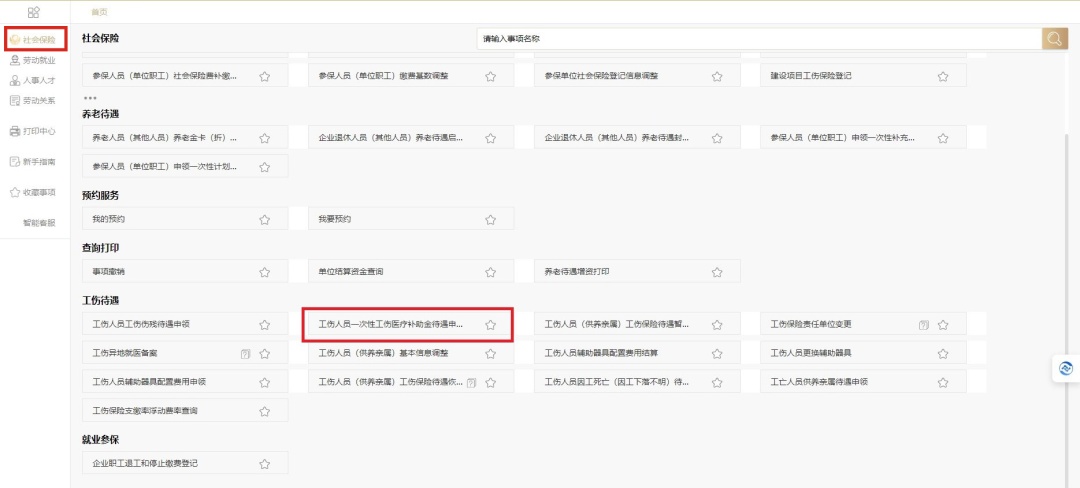Open 我要预约 service

(411, 219)
